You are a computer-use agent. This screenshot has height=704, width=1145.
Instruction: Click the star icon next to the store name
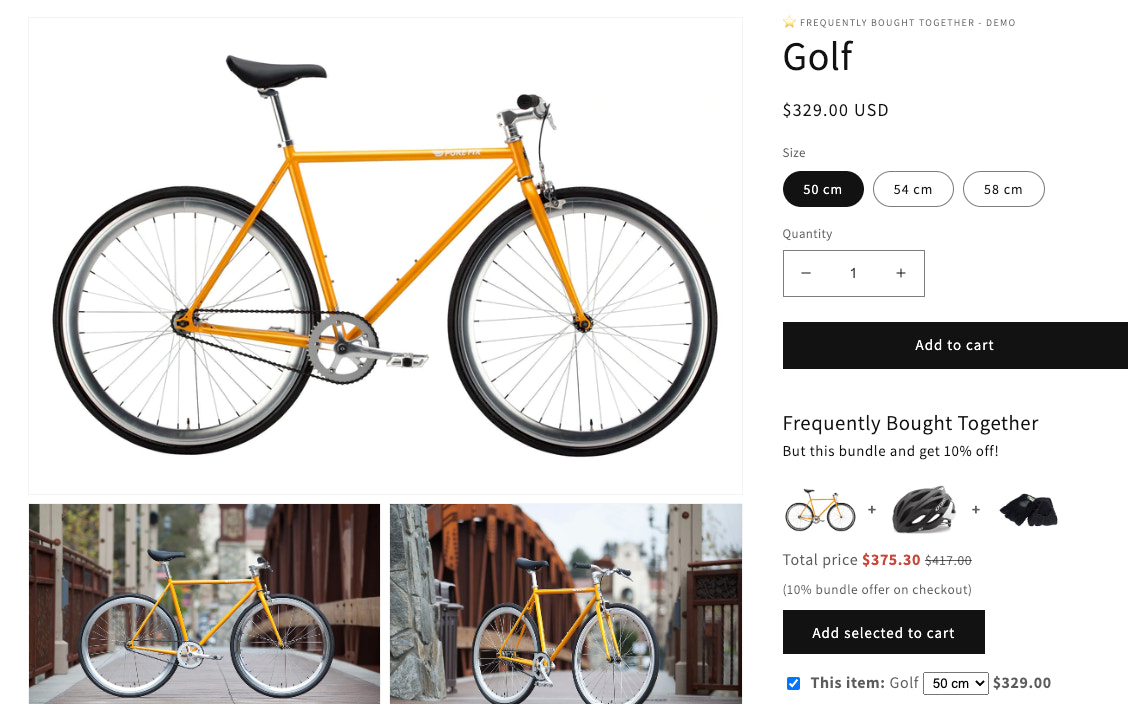789,21
